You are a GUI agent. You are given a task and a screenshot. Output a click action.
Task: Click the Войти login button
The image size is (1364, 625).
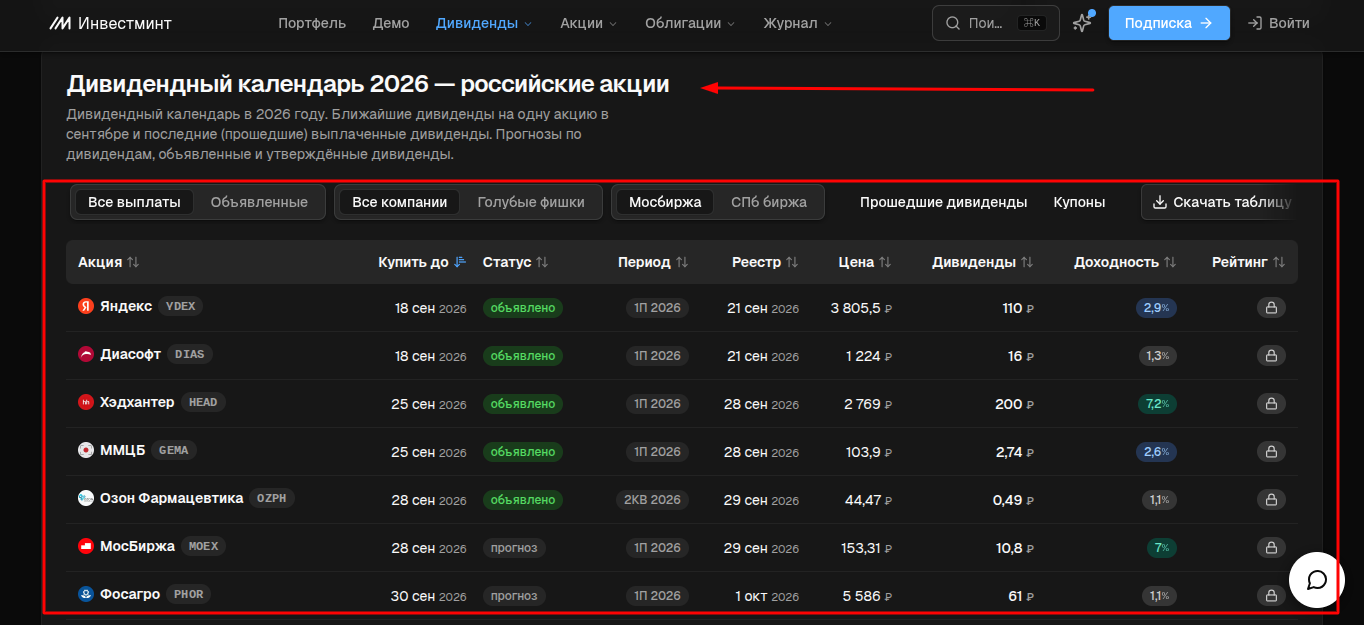(1278, 23)
